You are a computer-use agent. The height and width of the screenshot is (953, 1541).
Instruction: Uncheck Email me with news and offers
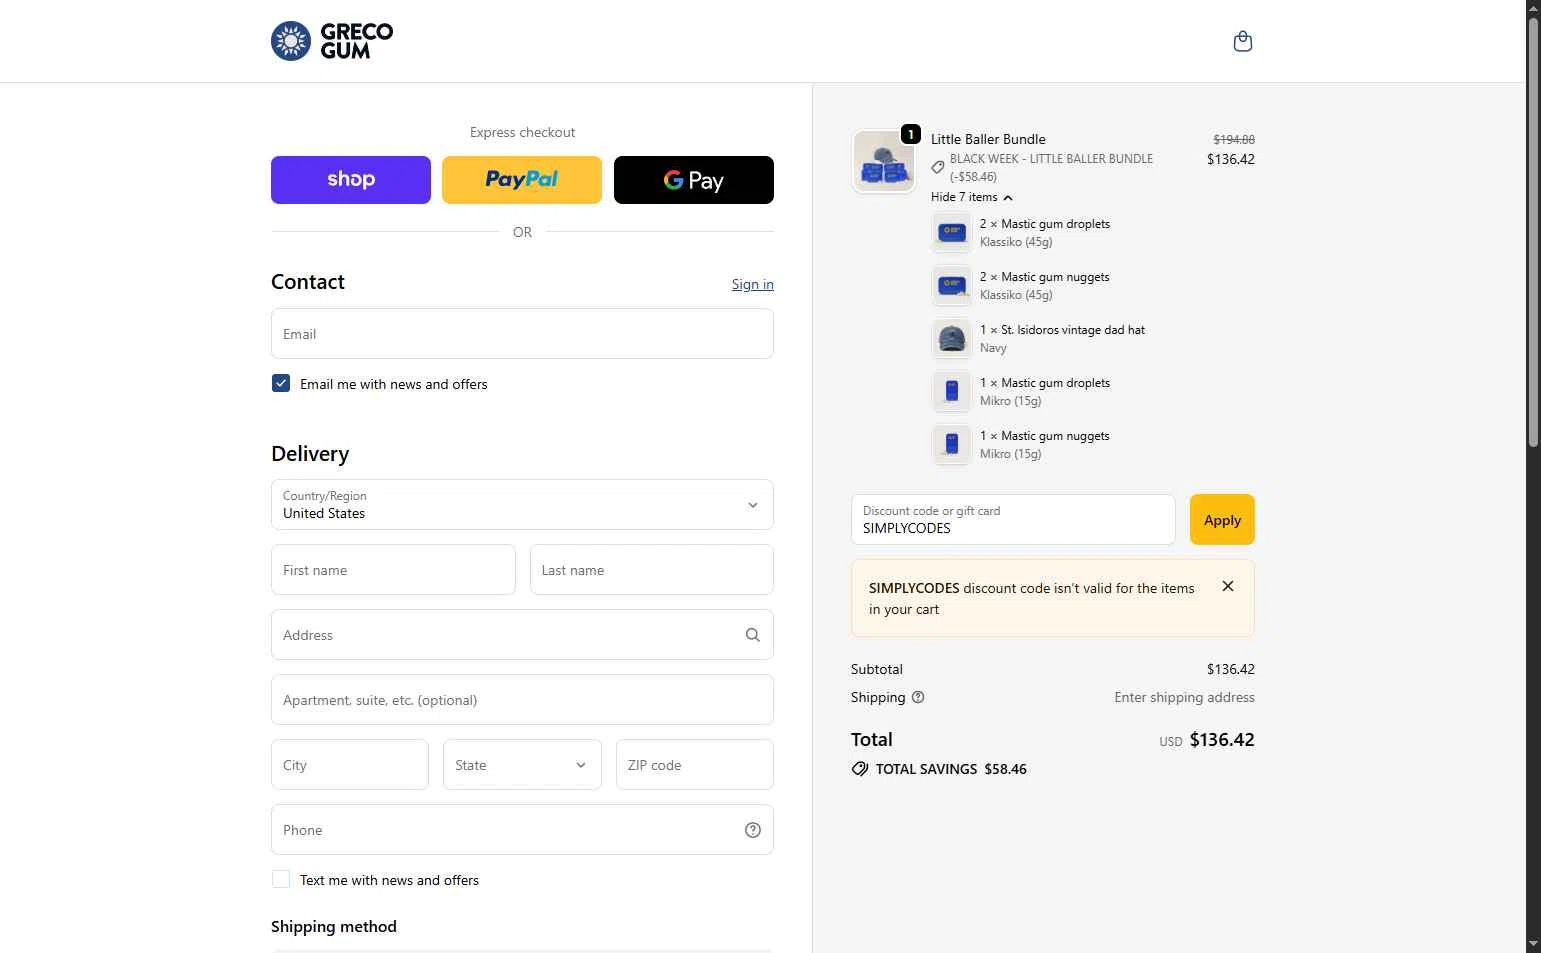(x=281, y=383)
